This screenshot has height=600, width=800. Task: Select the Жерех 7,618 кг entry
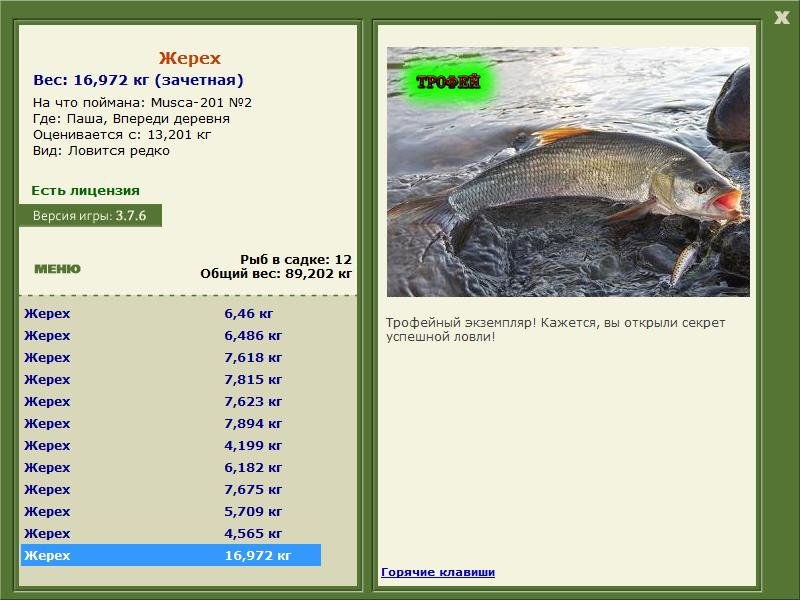(171, 357)
